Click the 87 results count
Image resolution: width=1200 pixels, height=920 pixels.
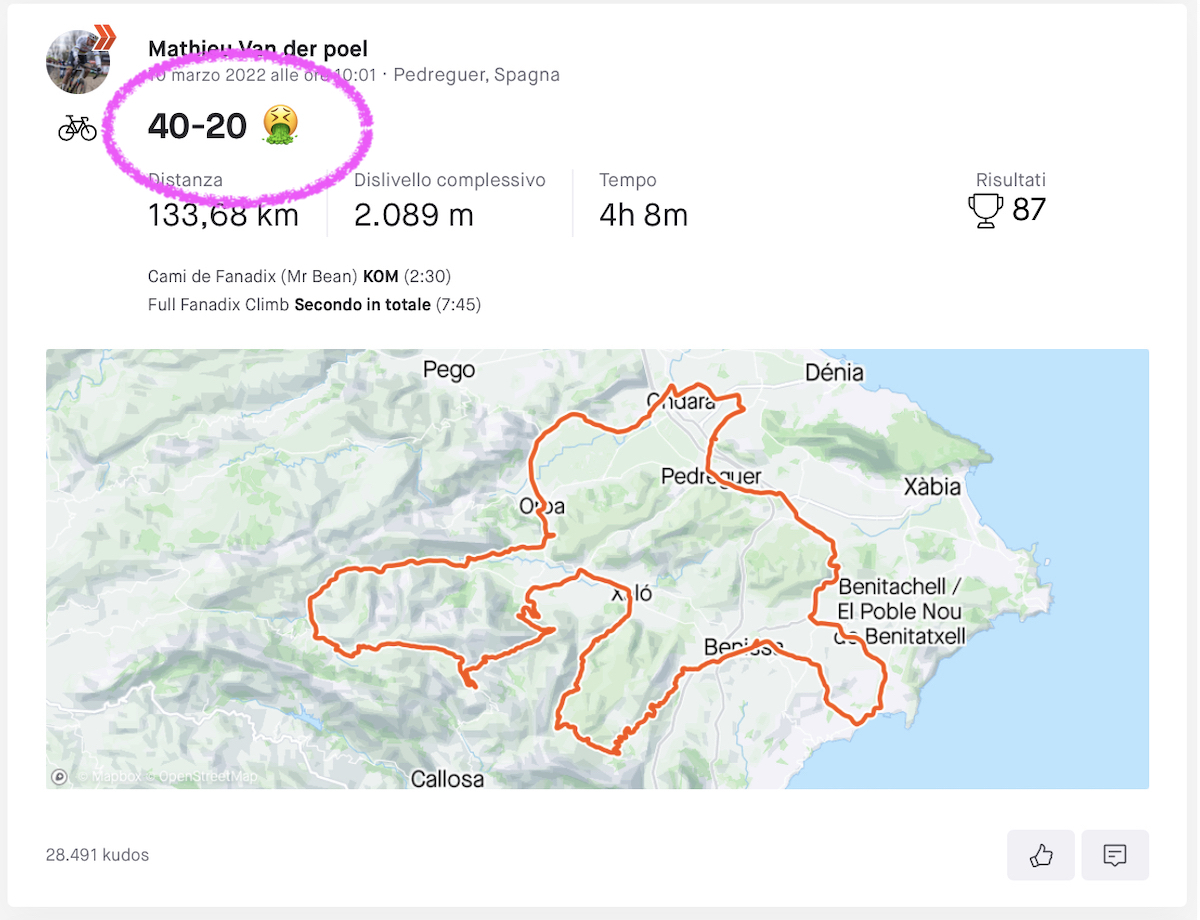[1029, 210]
